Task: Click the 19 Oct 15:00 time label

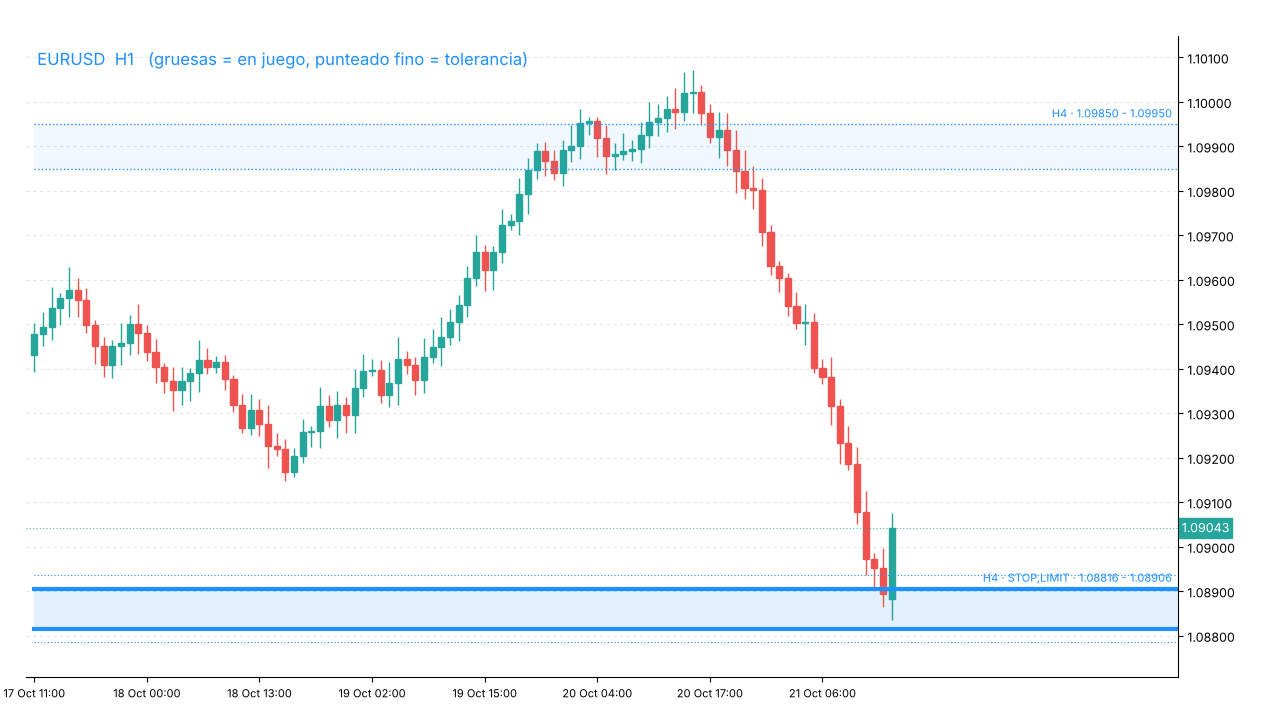Action: (x=484, y=693)
